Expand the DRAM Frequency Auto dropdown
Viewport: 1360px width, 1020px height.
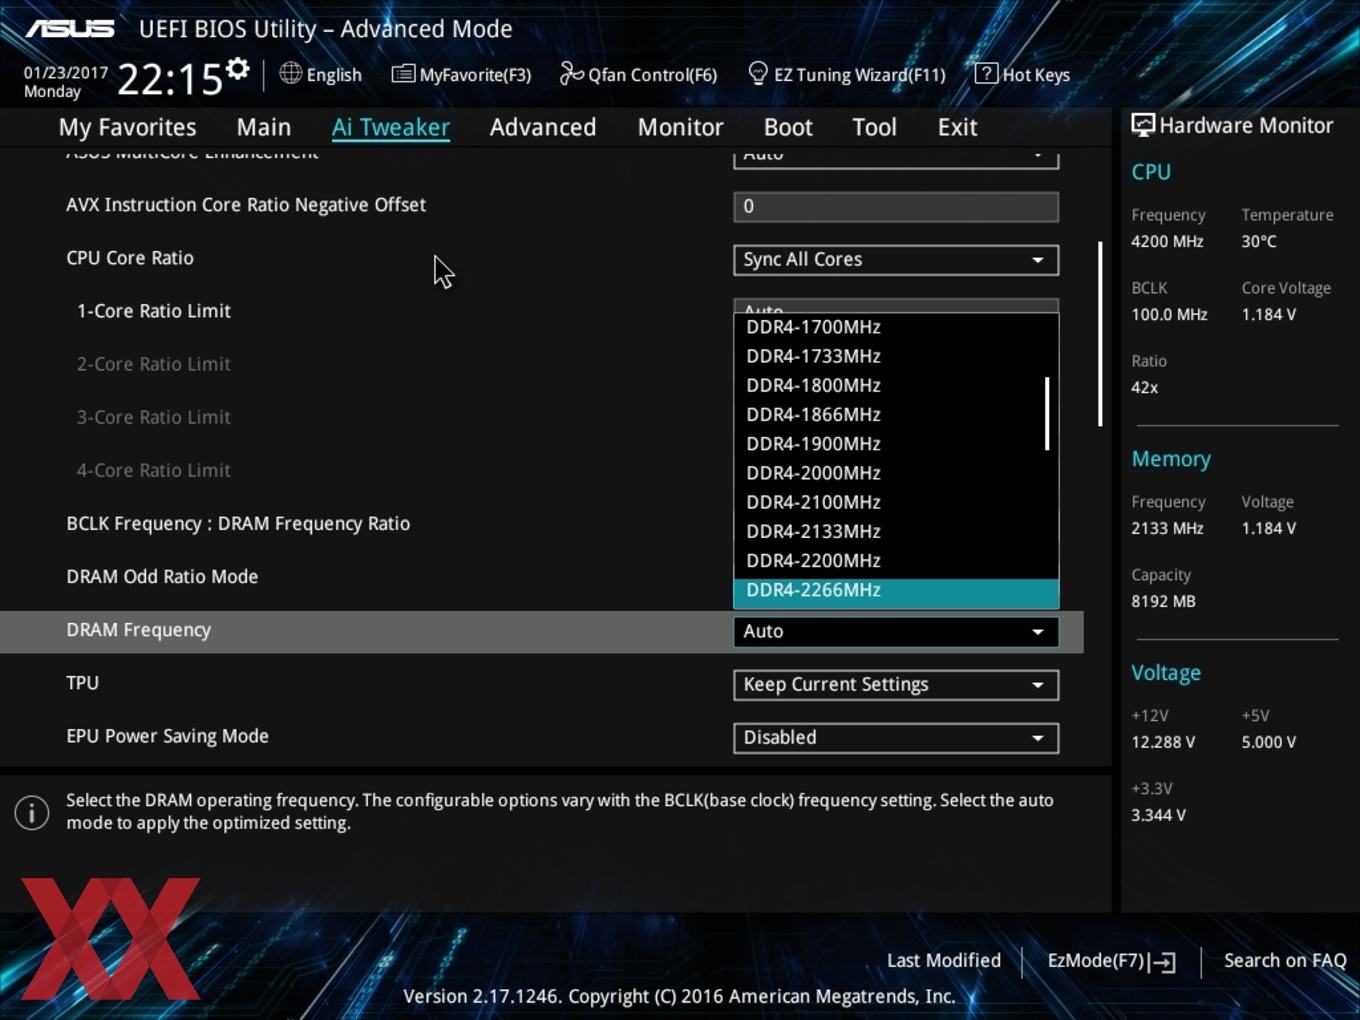(x=896, y=631)
